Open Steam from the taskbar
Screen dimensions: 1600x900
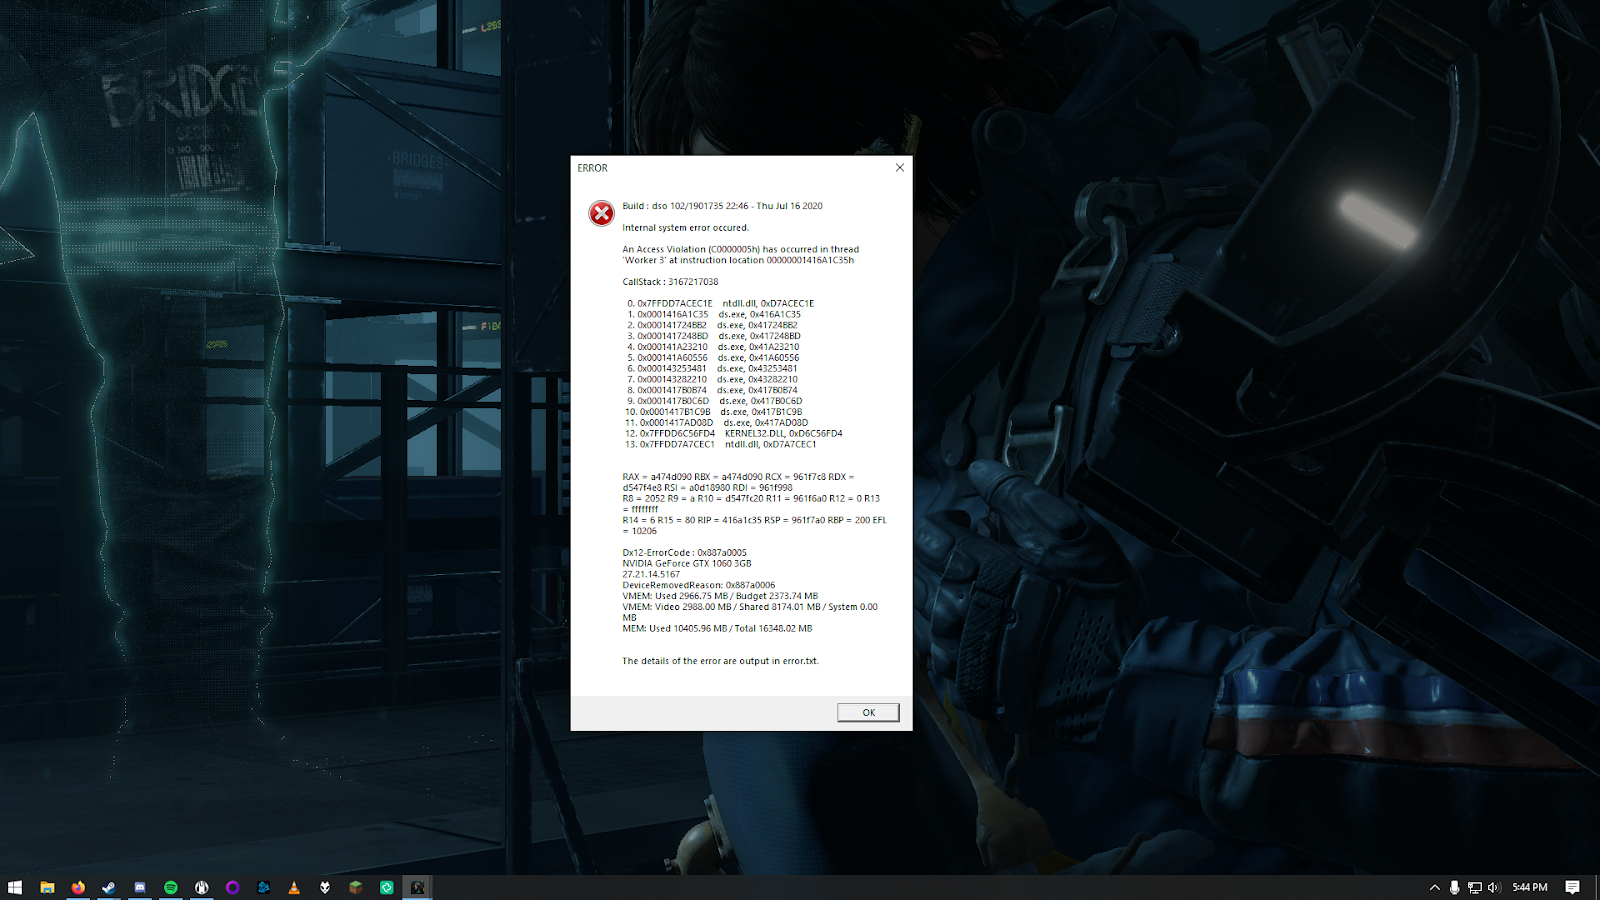[x=109, y=887]
